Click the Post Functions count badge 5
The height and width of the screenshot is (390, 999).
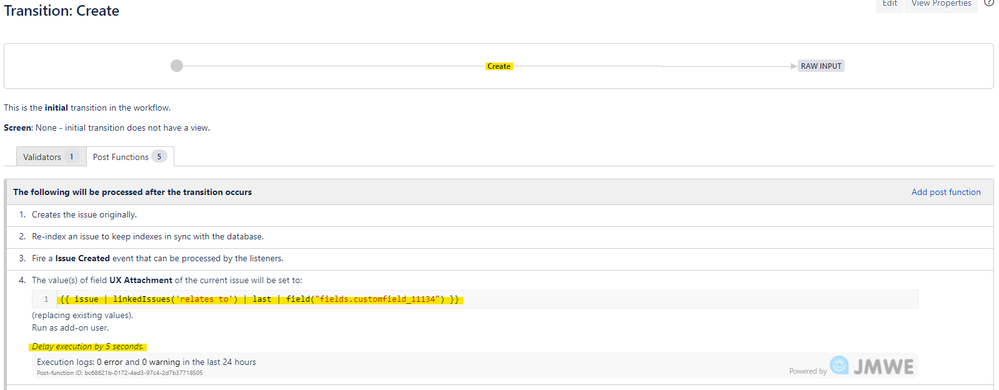159,157
